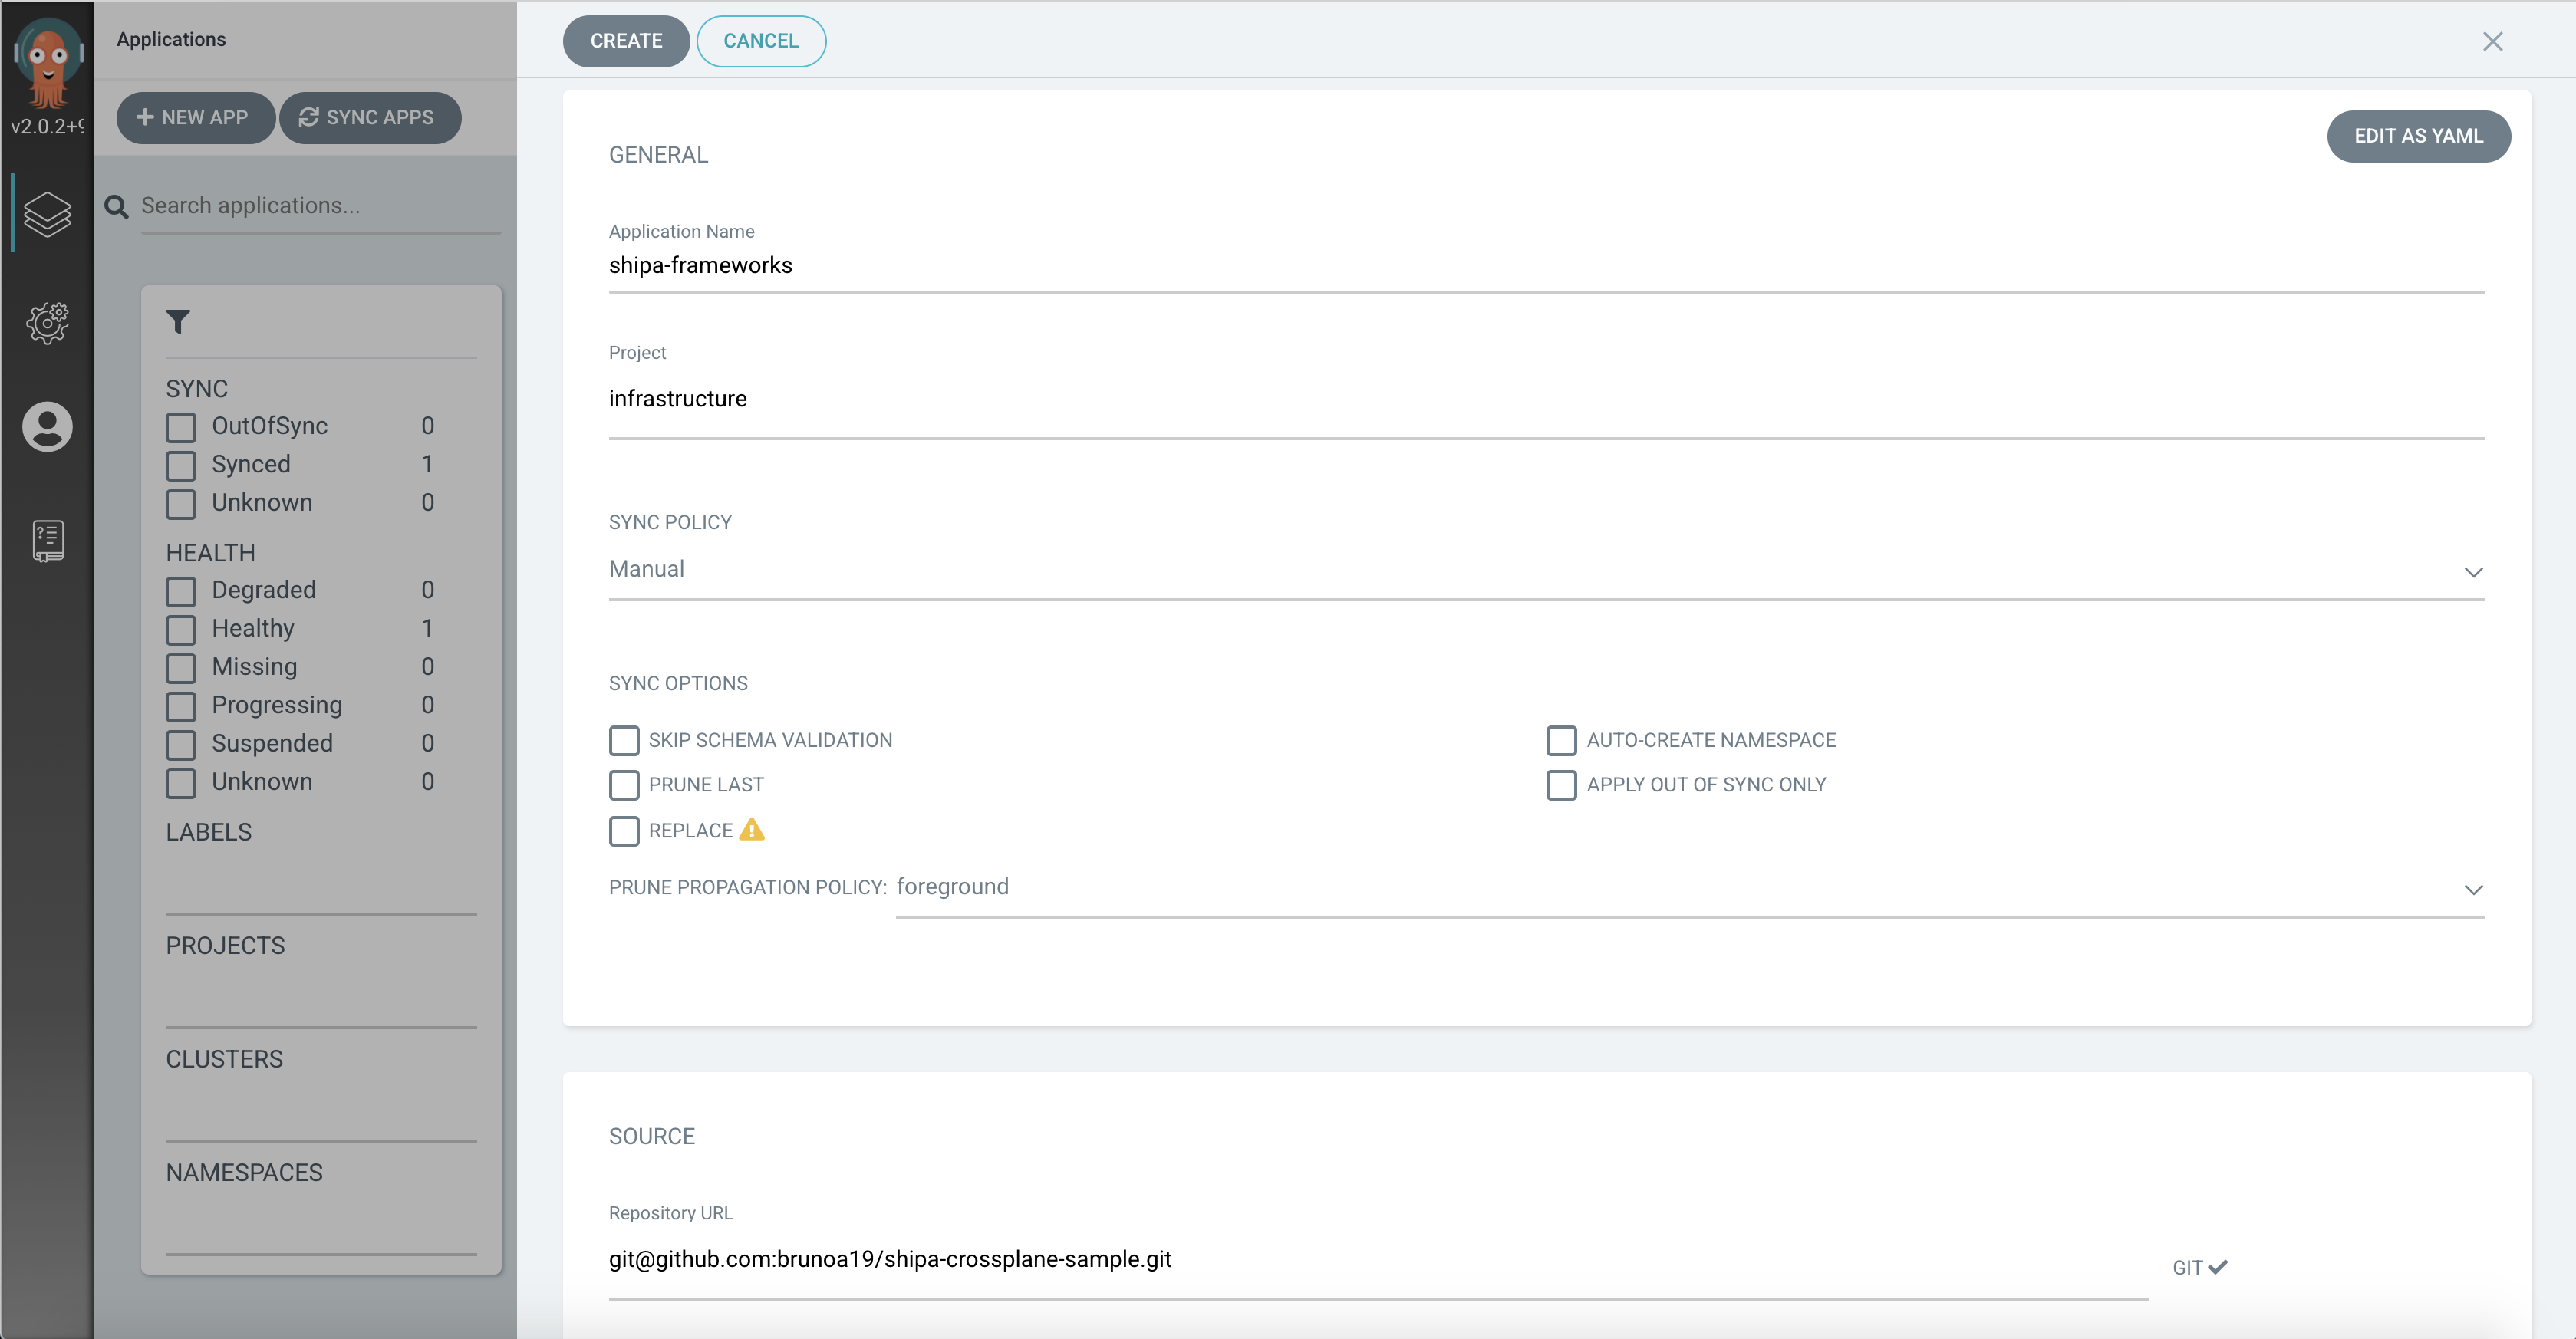Image resolution: width=2576 pixels, height=1339 pixels.
Task: Click the Replace warning triangle icon
Action: click(x=751, y=830)
